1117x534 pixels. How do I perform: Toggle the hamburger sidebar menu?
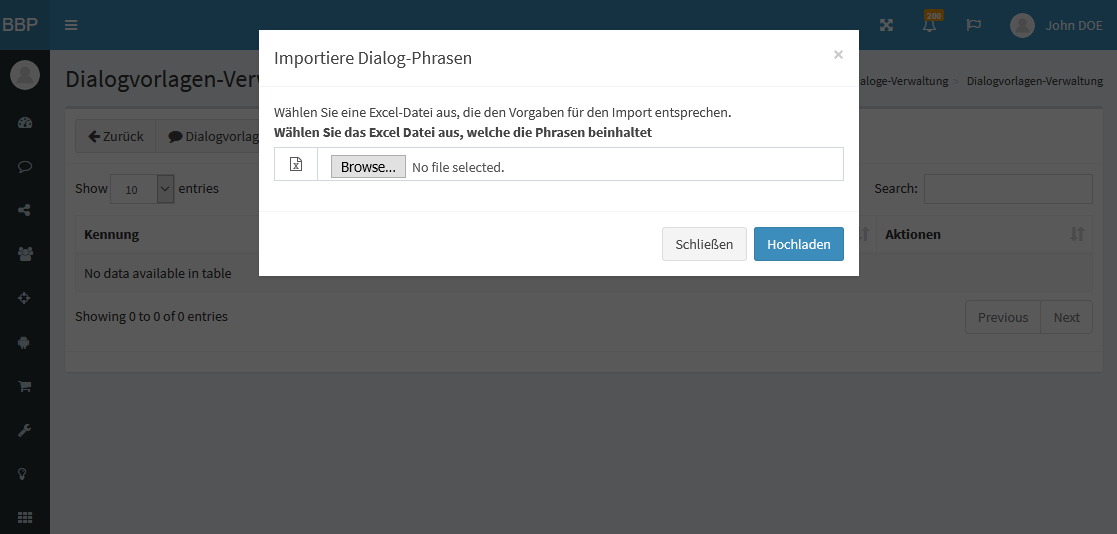pos(71,25)
